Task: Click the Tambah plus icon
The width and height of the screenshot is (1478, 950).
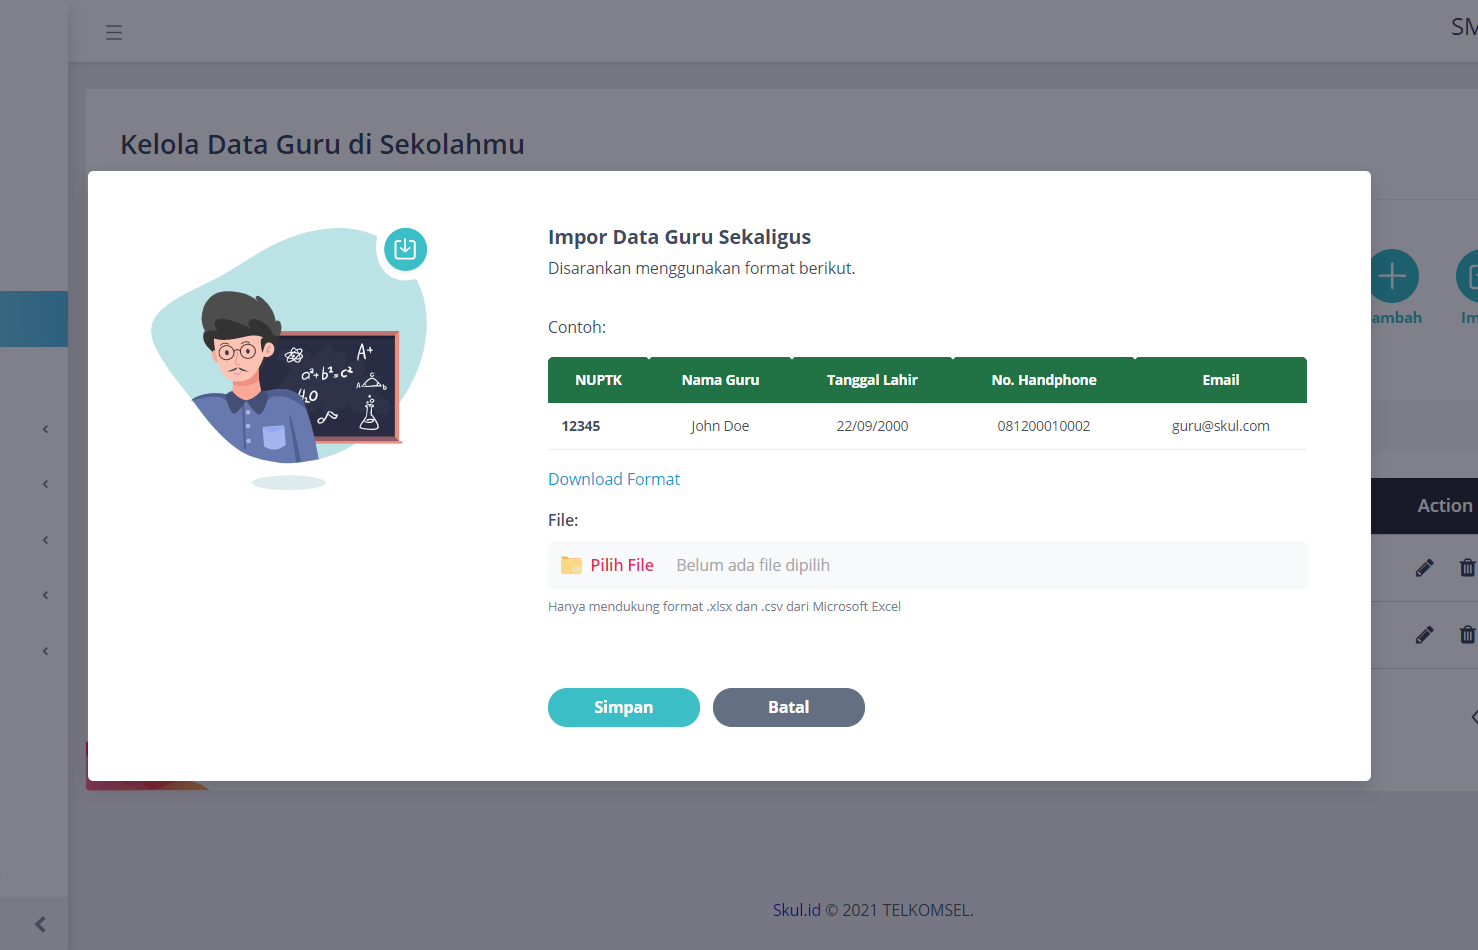Action: tap(1393, 277)
